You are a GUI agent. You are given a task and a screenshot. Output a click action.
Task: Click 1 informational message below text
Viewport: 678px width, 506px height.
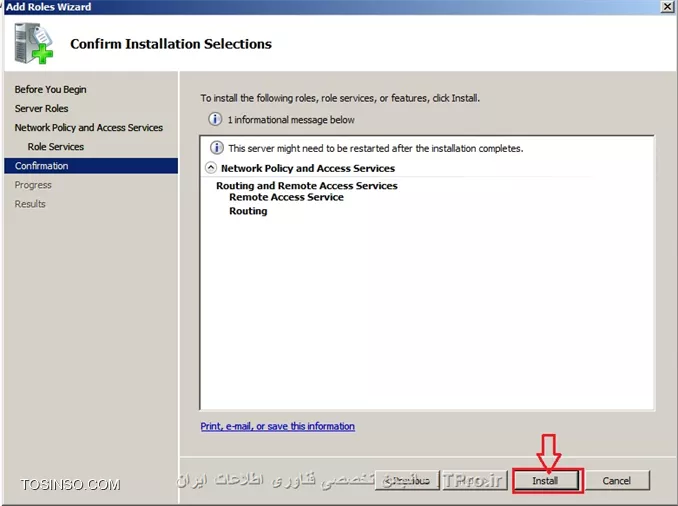tap(291, 120)
